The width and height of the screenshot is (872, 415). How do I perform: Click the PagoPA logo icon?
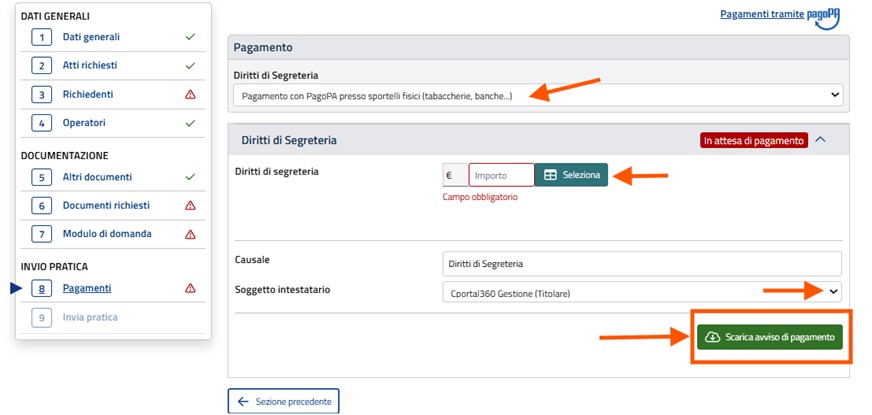[x=824, y=16]
